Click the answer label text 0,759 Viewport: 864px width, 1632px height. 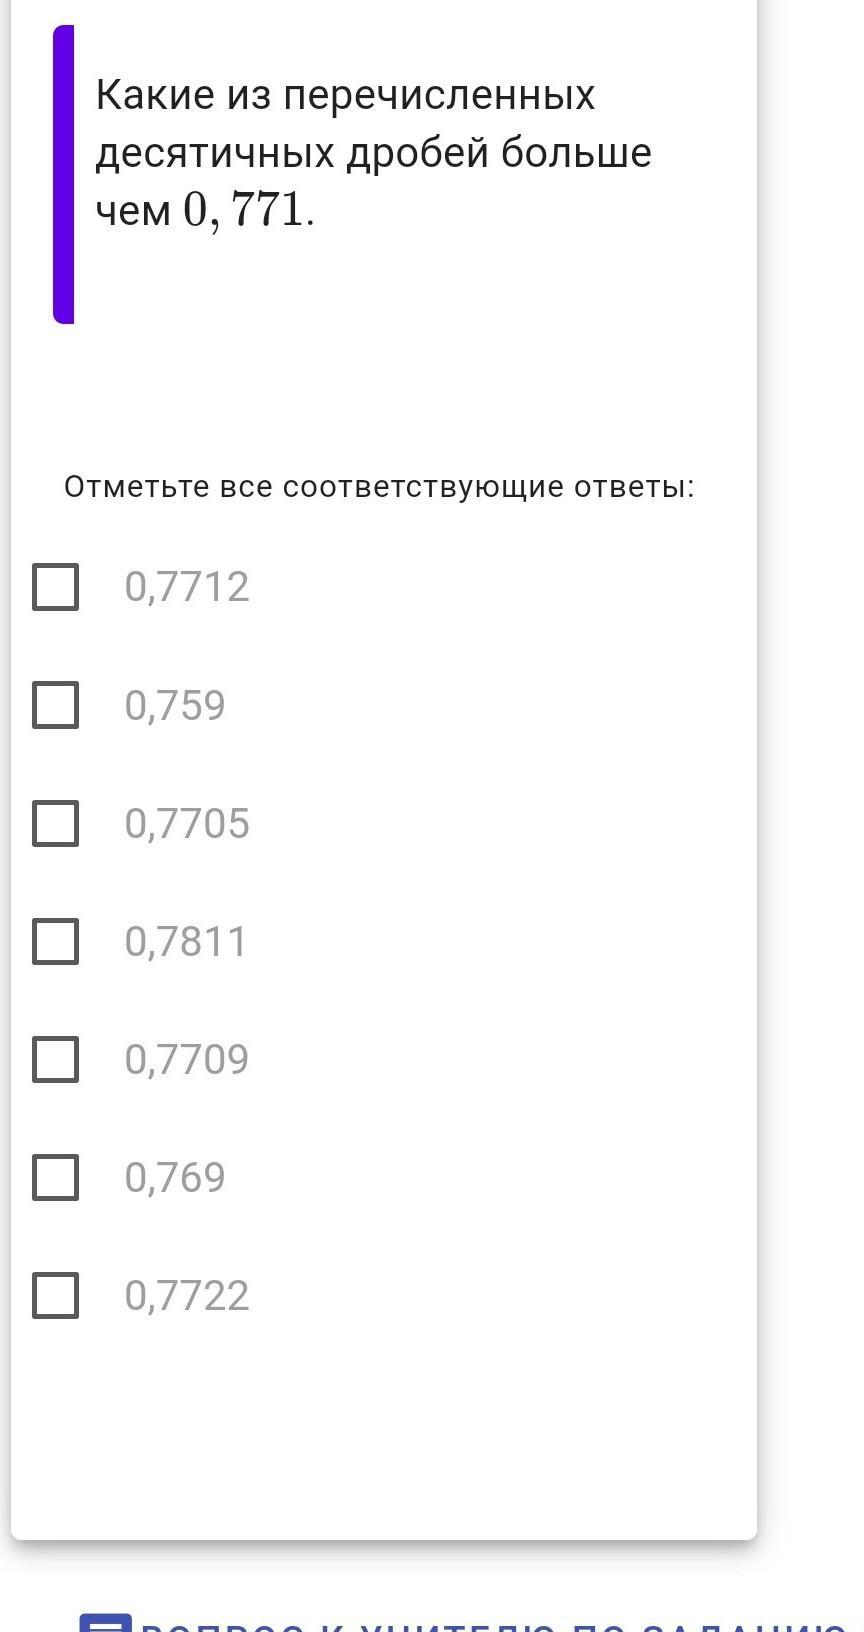tap(175, 705)
